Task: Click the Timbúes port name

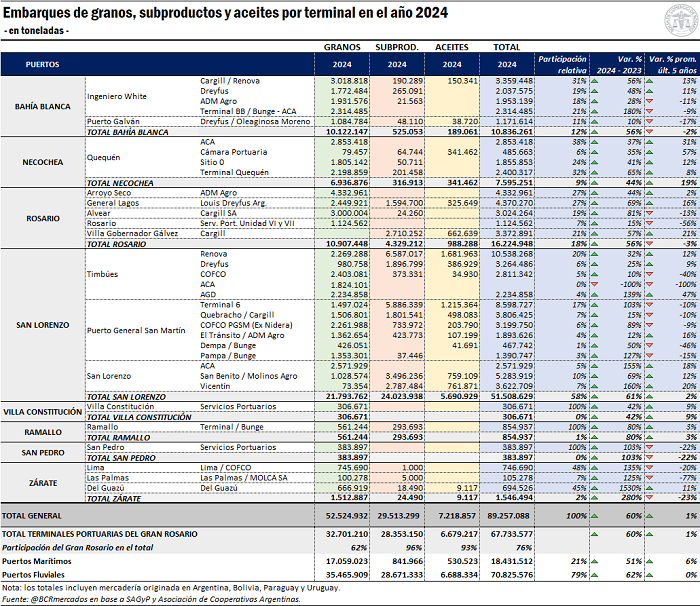Action: (x=102, y=274)
